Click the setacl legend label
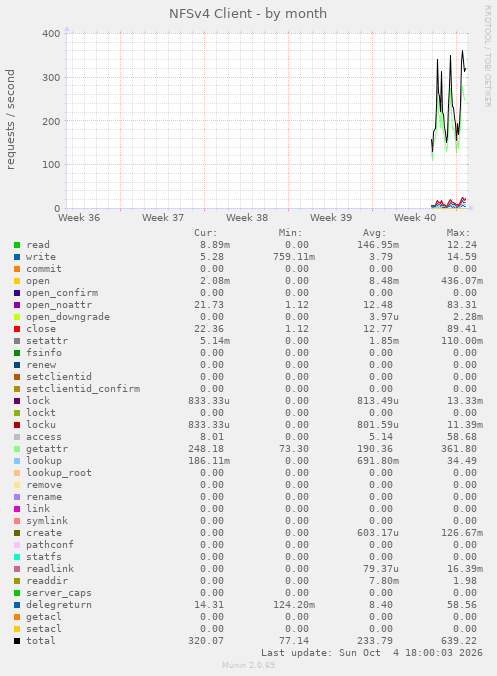This screenshot has height=676, width=497. point(44,629)
